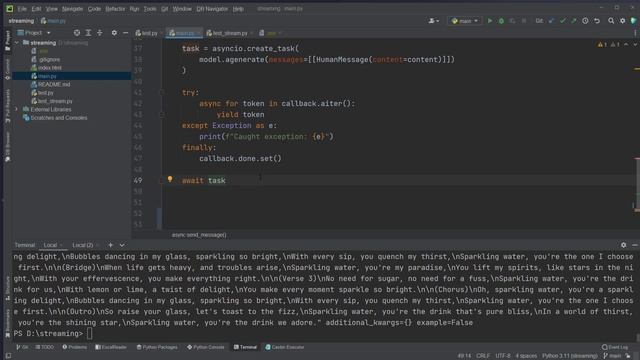Screen dimensions: 640x360
Task: Open the Navigate menu
Action: pyautogui.click(x=72, y=9)
